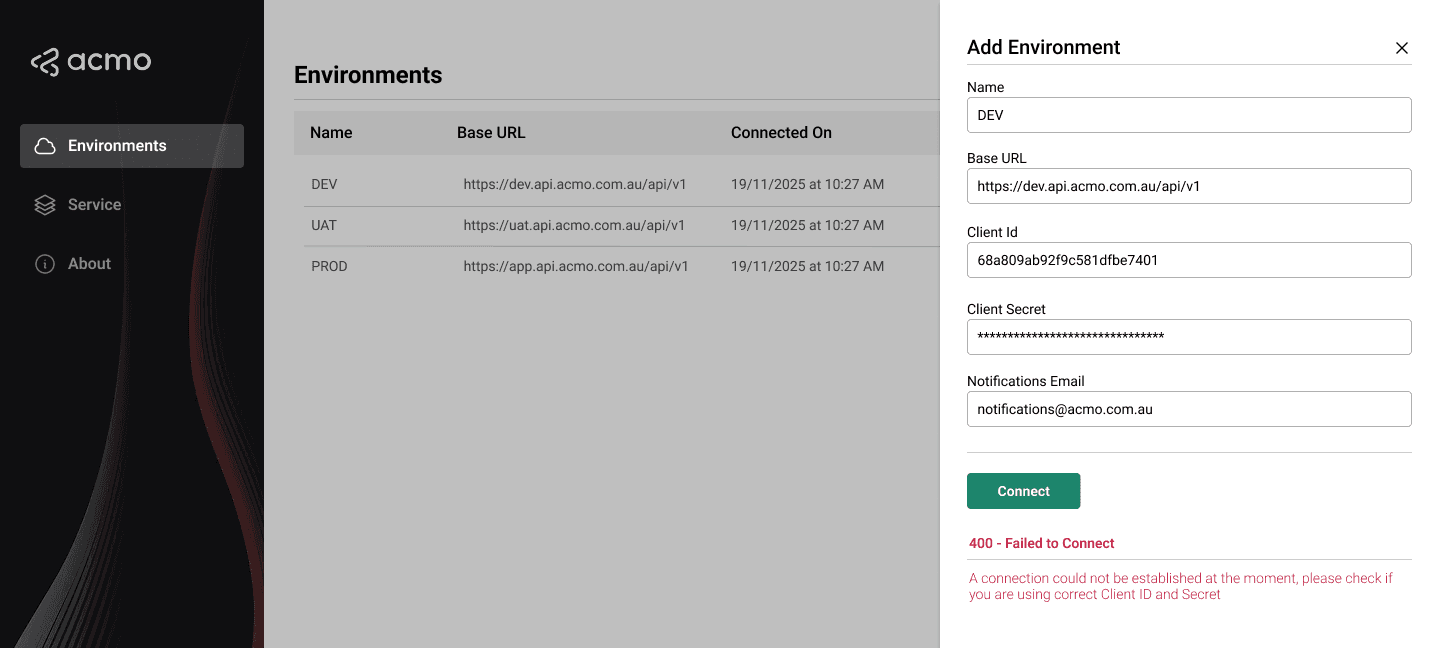
Task: Click the acmo logo icon
Action: click(44, 61)
